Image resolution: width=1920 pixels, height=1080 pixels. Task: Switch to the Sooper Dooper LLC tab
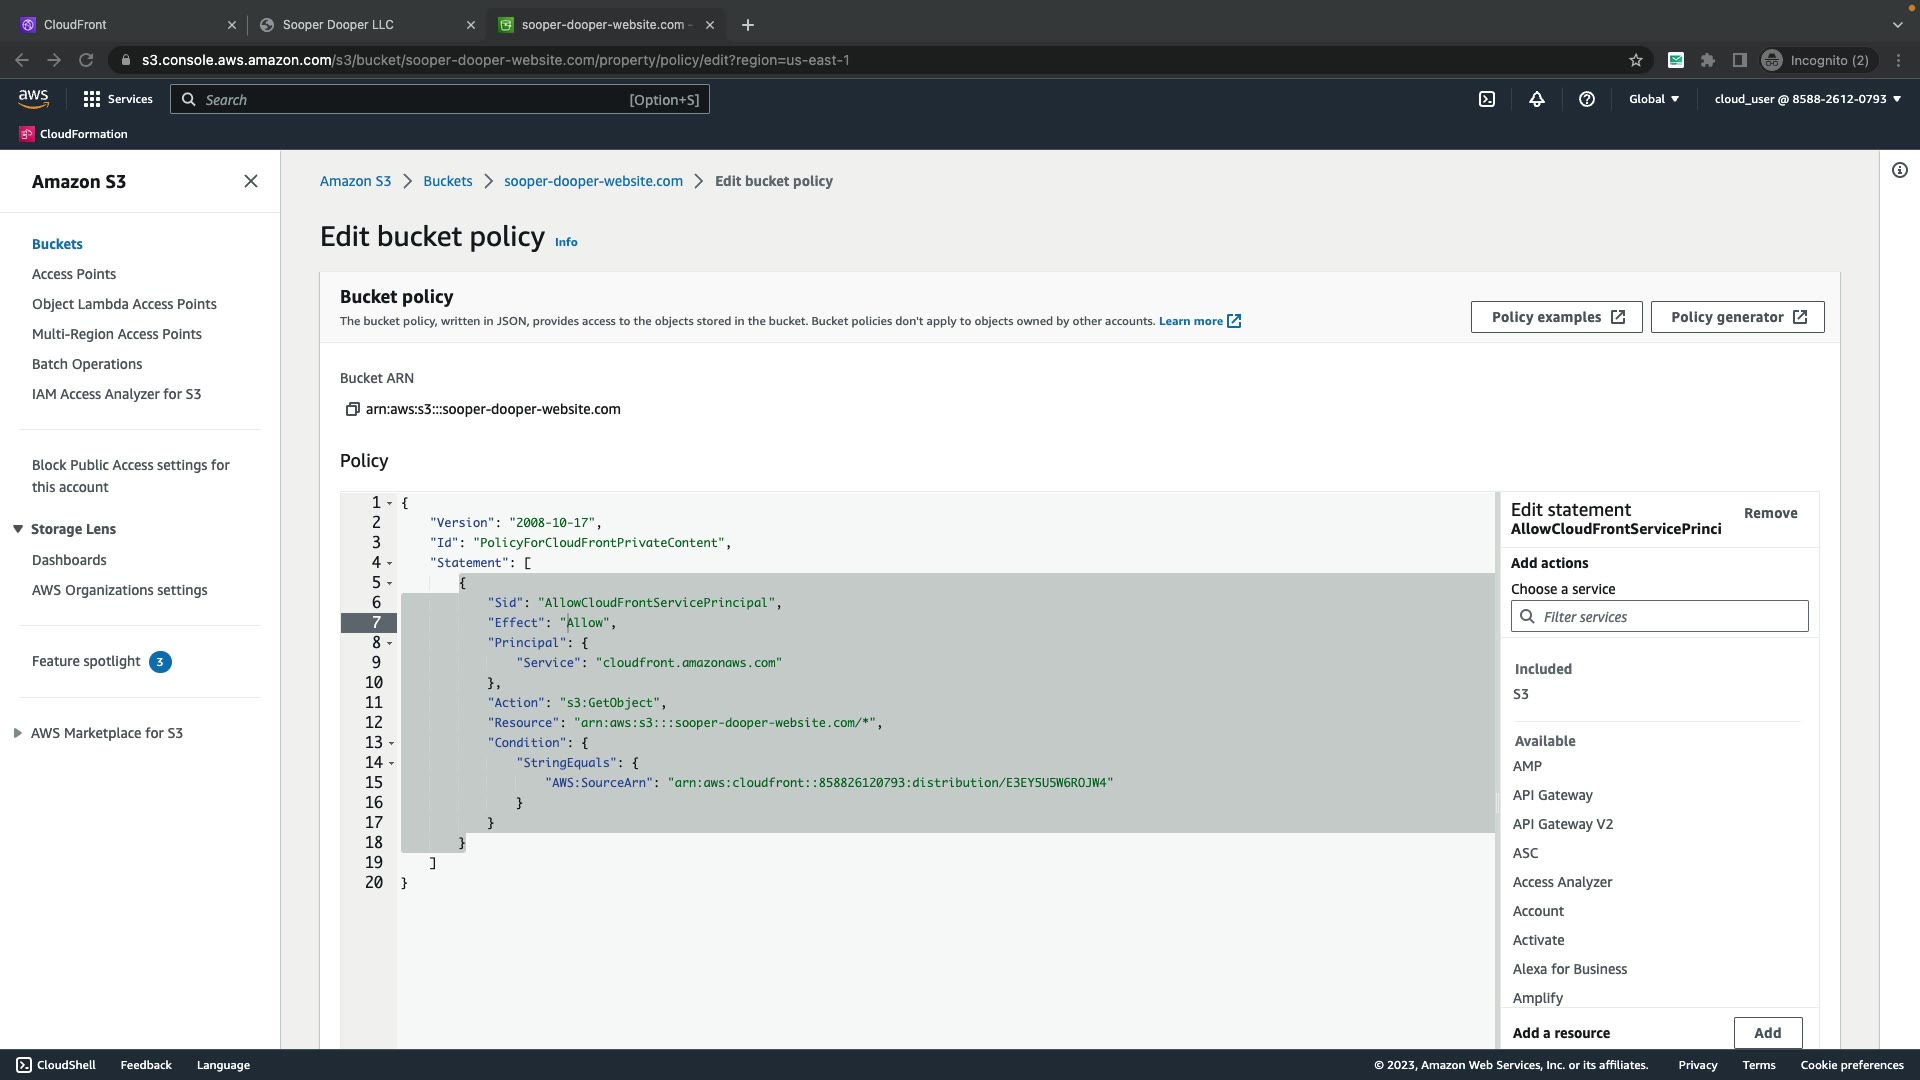pos(338,24)
